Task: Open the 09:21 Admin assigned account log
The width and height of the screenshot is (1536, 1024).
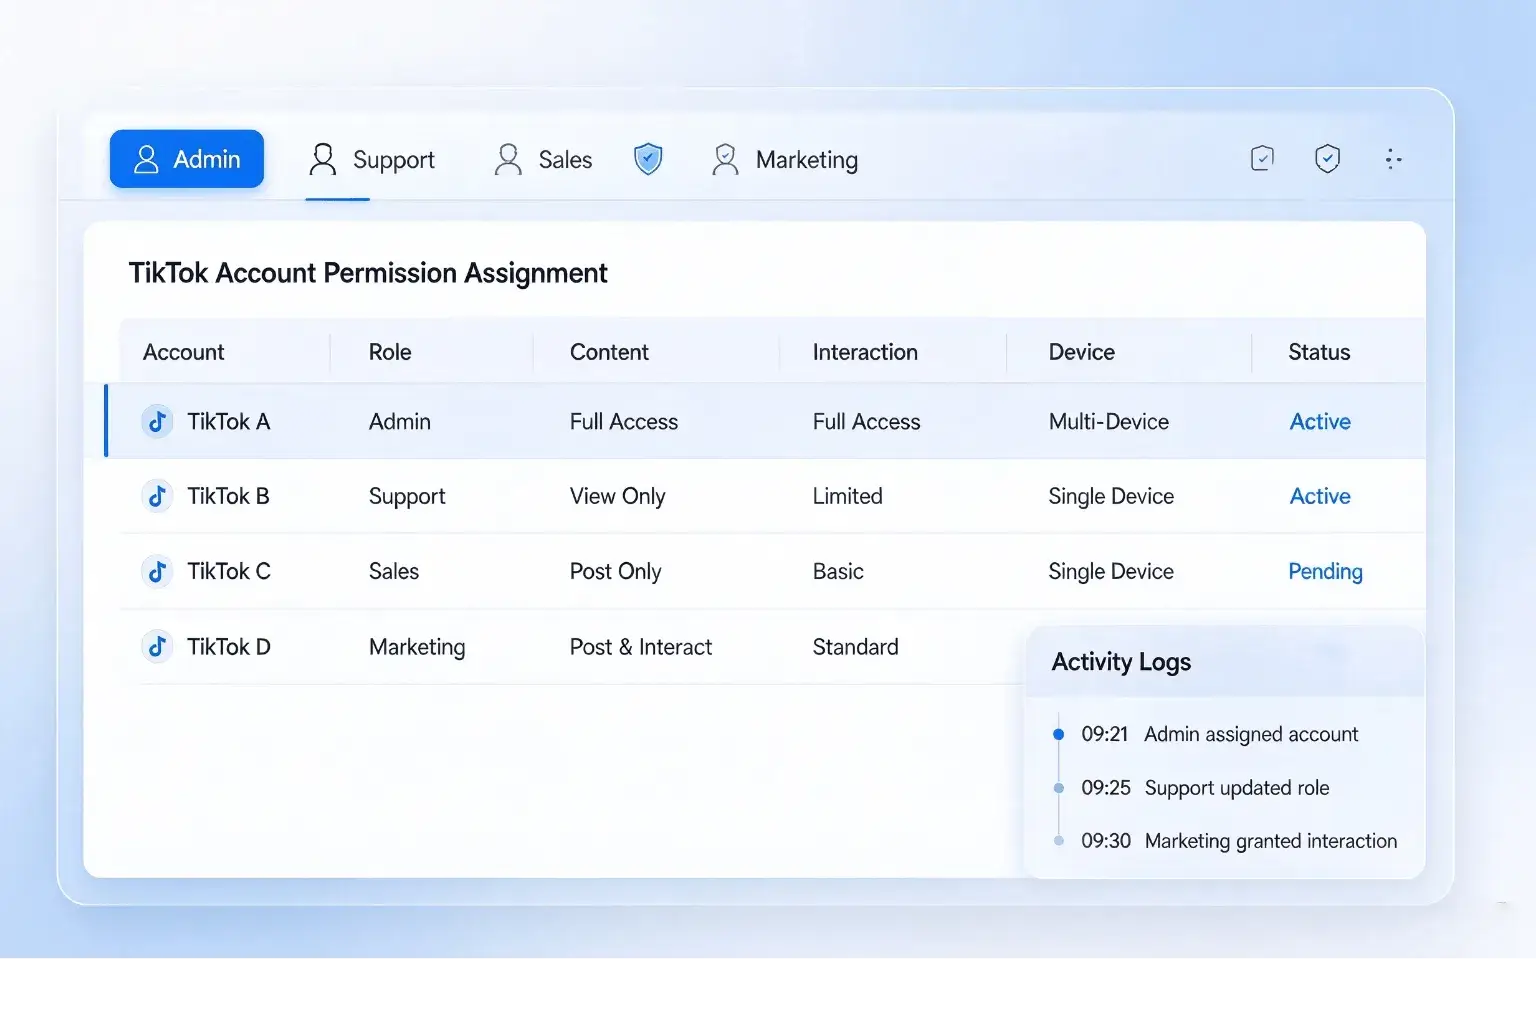Action: (1219, 735)
